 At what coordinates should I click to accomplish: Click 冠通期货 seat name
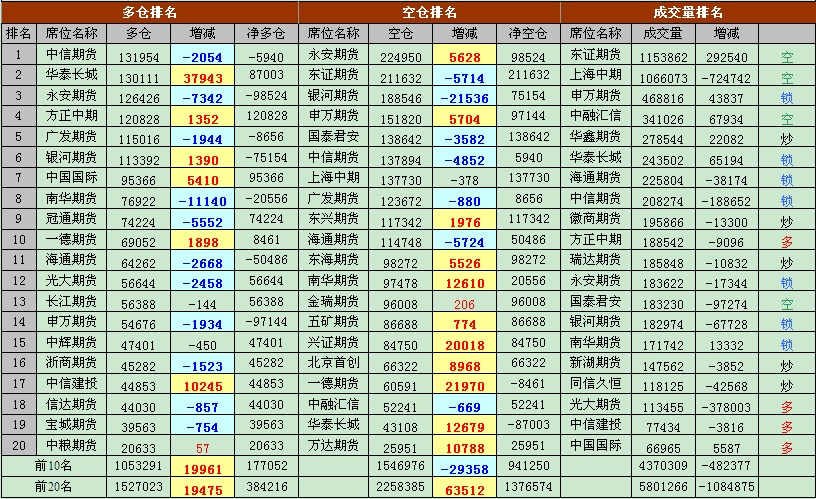point(71,219)
